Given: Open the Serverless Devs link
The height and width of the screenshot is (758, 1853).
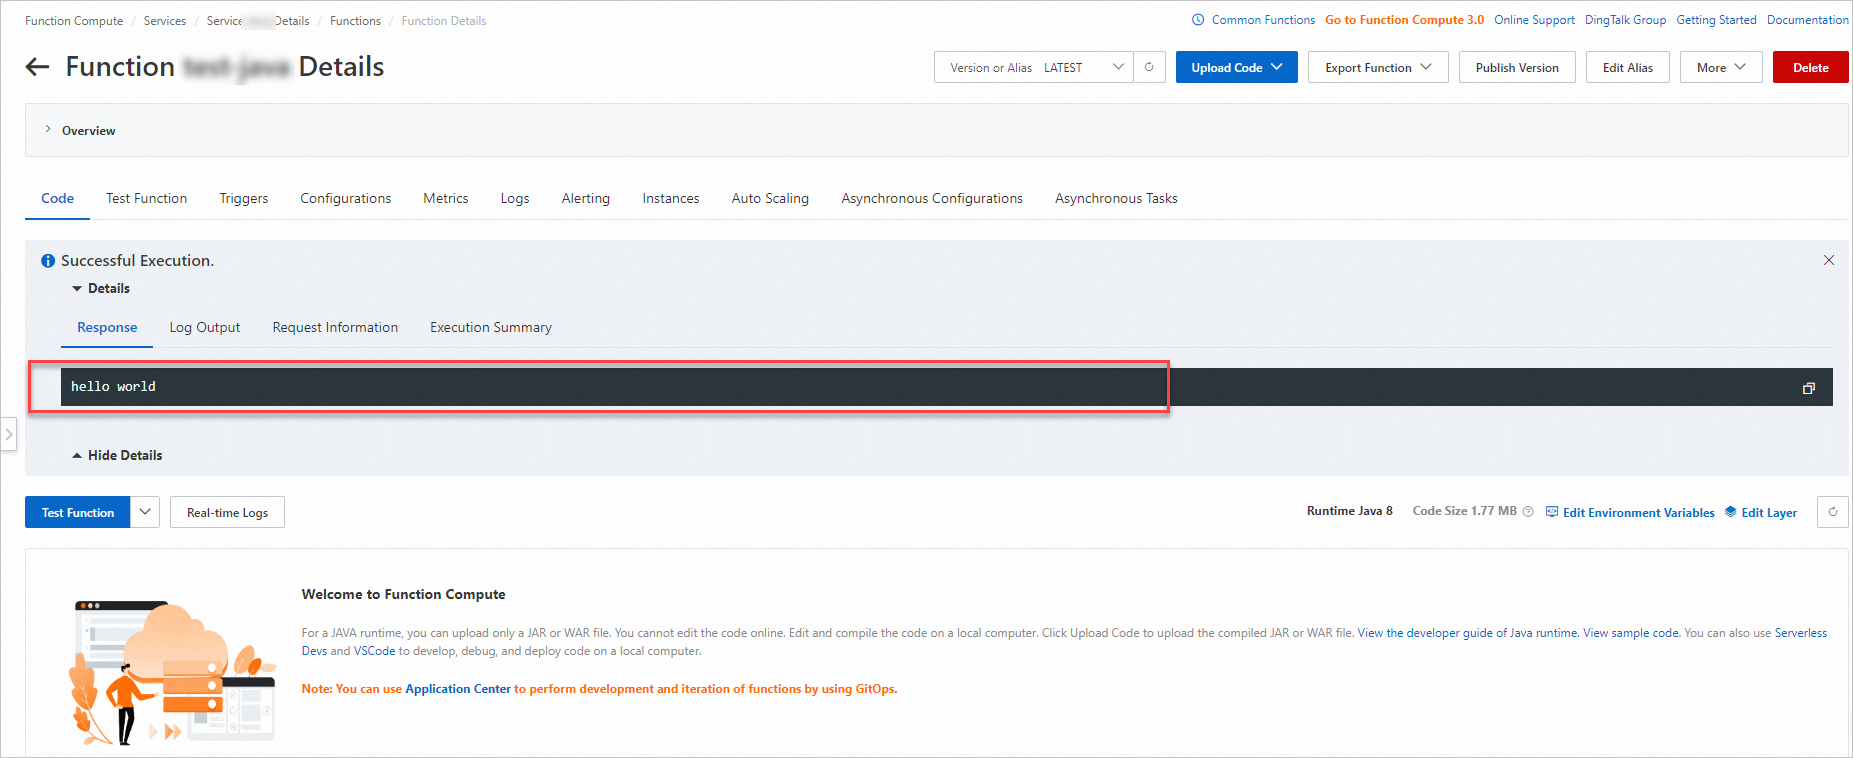Looking at the screenshot, I should coord(1801,633).
